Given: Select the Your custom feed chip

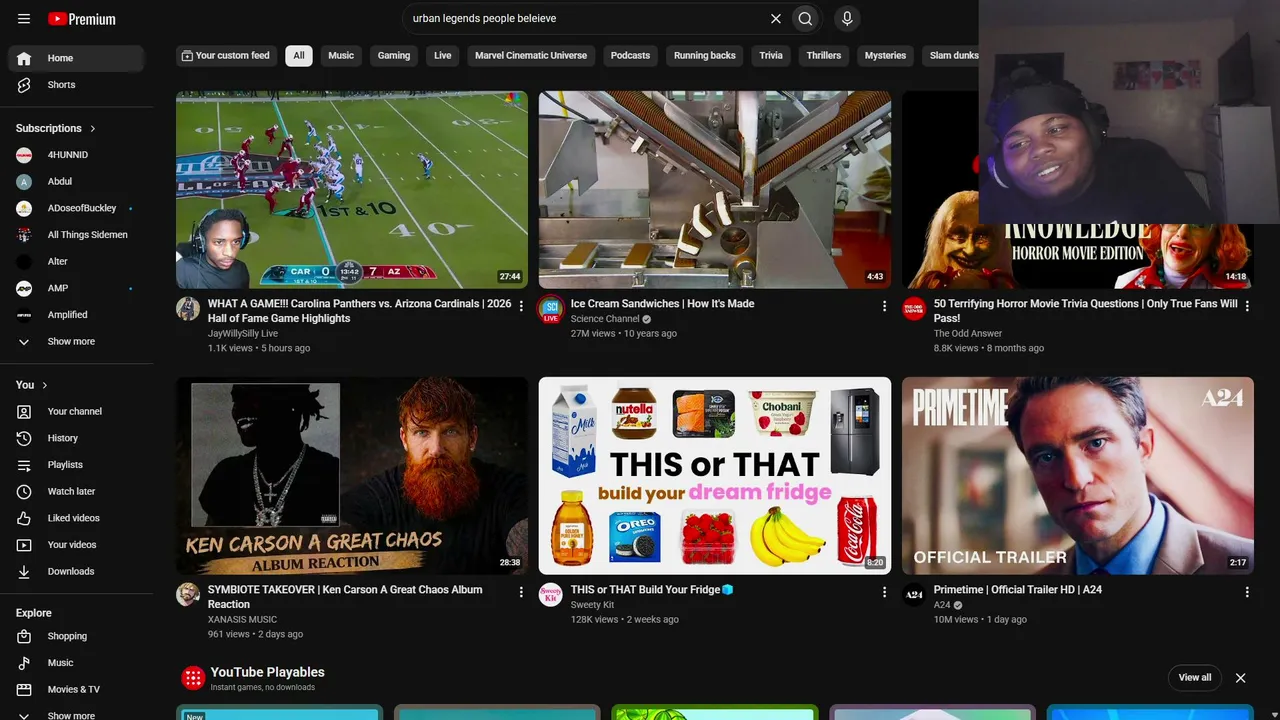Looking at the screenshot, I should (x=226, y=56).
